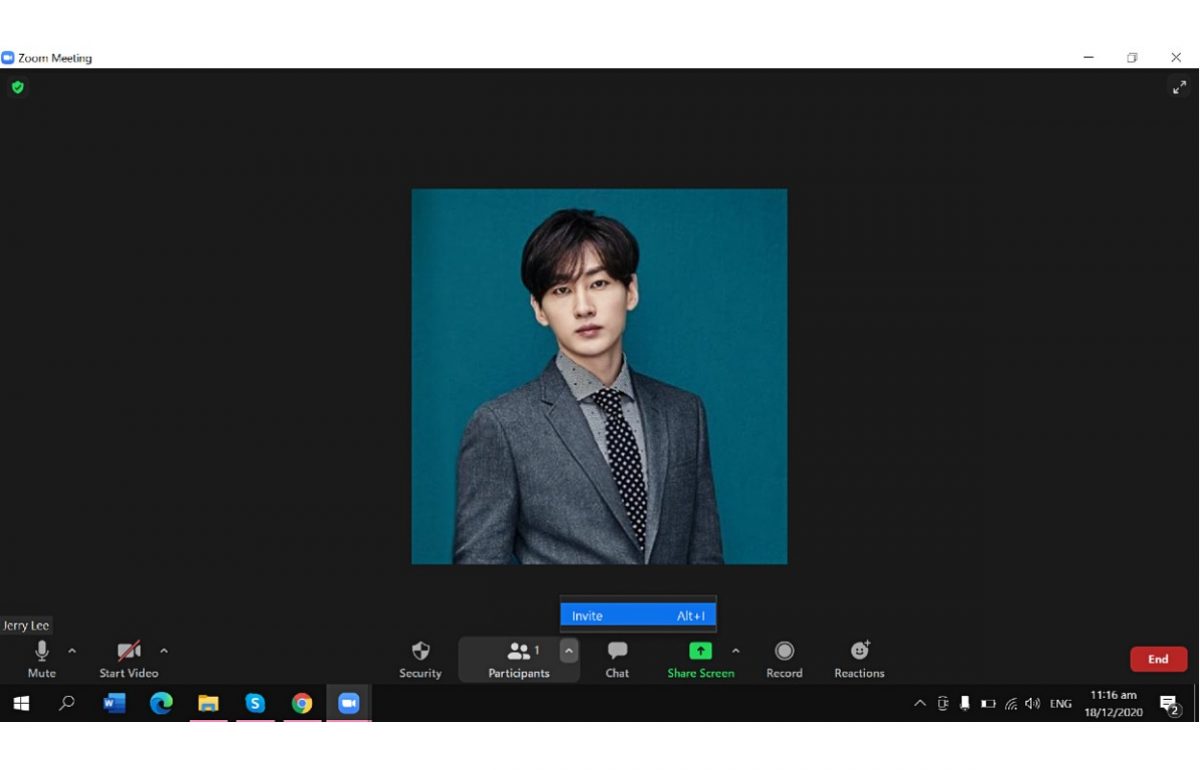Toggle Start Video camera on
The image size is (1200, 770).
pyautogui.click(x=128, y=659)
